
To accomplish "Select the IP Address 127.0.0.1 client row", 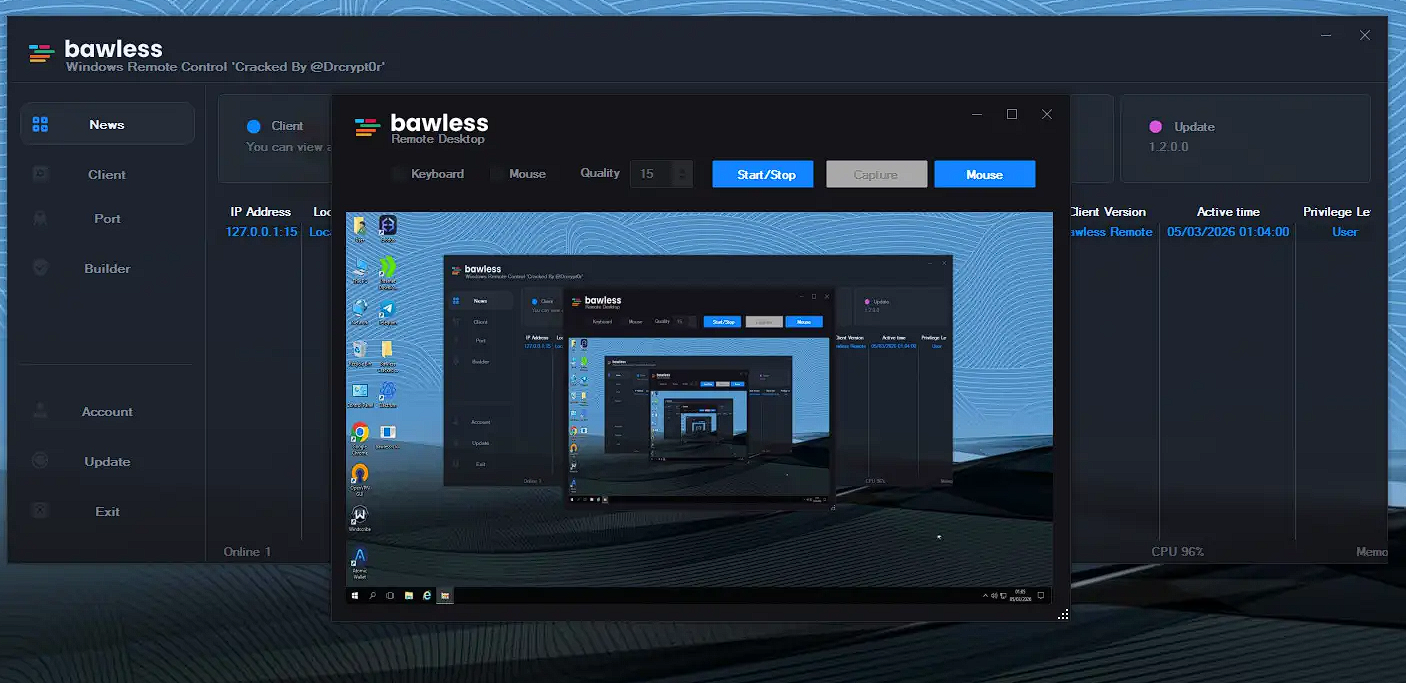I will click(x=259, y=231).
